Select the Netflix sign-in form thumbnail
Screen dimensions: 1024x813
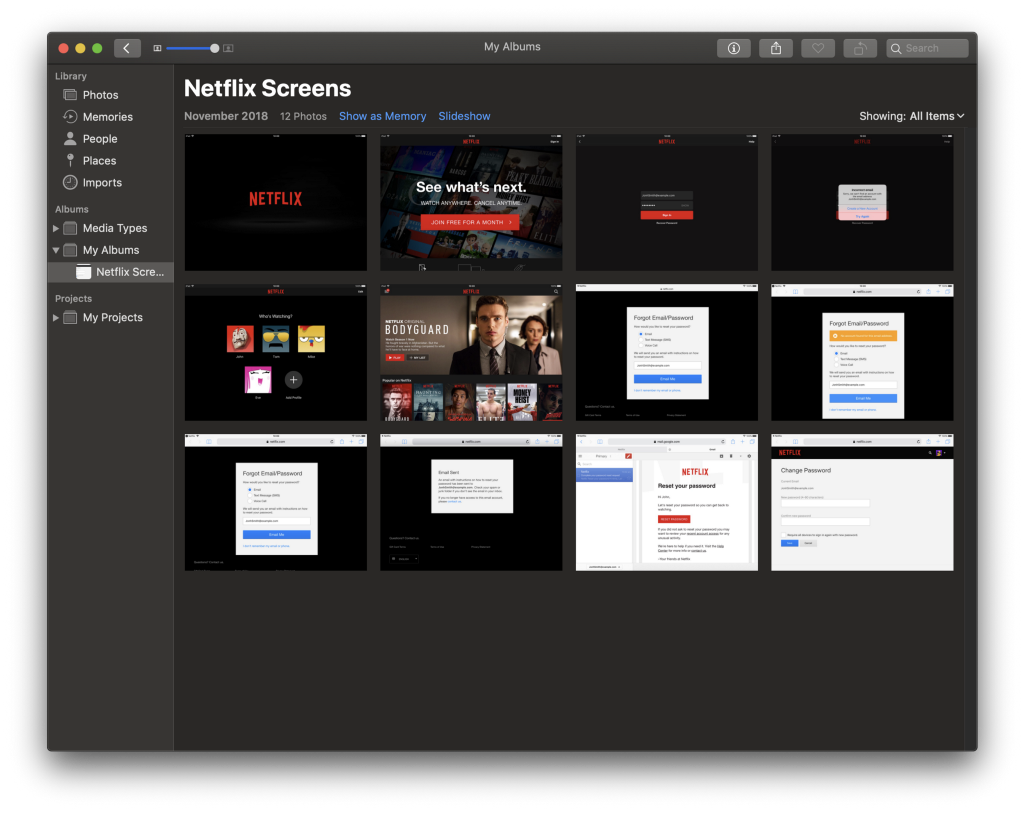[667, 202]
